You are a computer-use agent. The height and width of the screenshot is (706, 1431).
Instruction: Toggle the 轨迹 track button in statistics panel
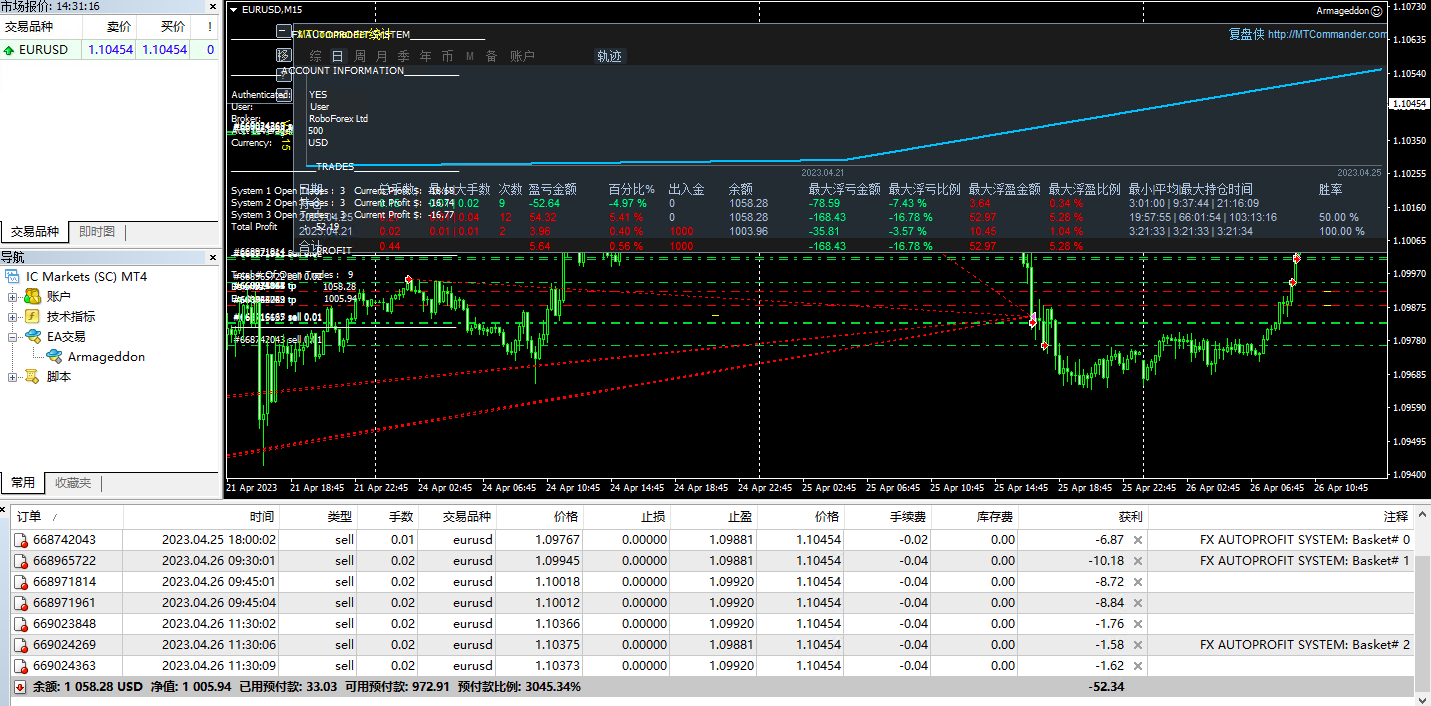608,56
